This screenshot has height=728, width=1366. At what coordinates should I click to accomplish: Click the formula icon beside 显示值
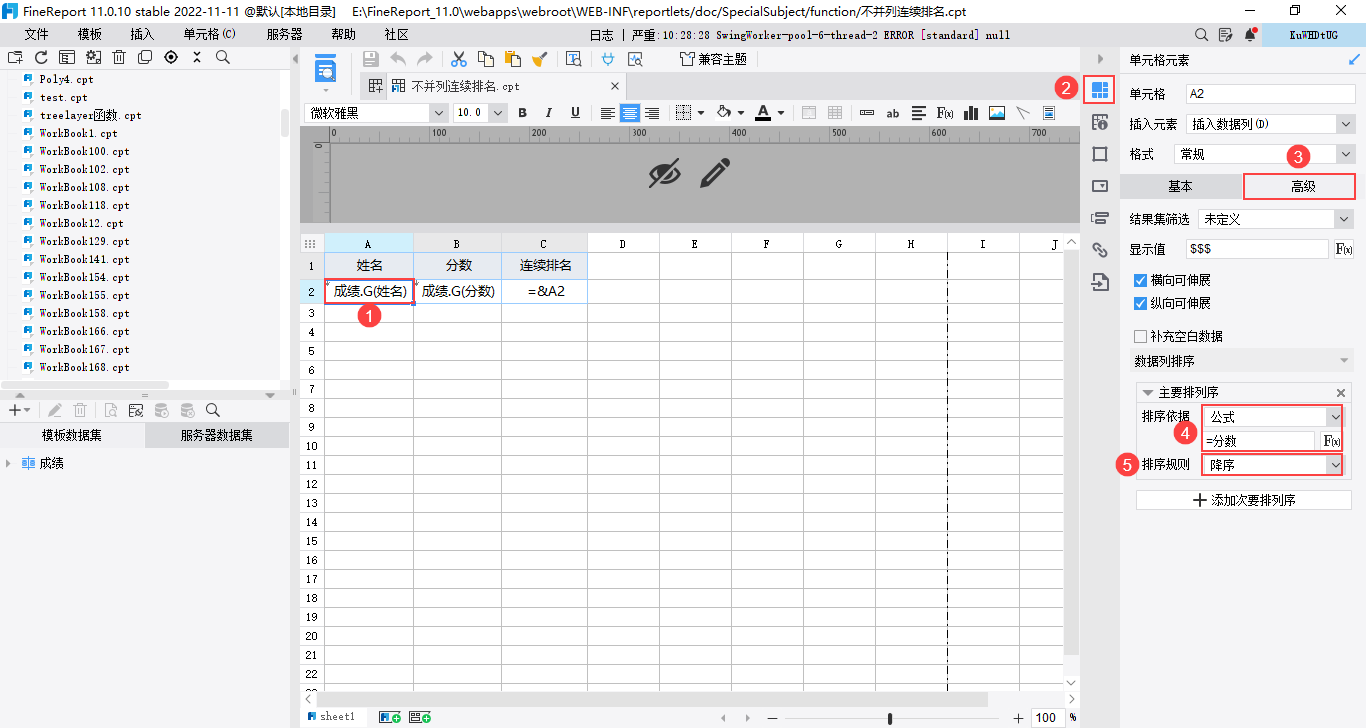click(x=1344, y=248)
